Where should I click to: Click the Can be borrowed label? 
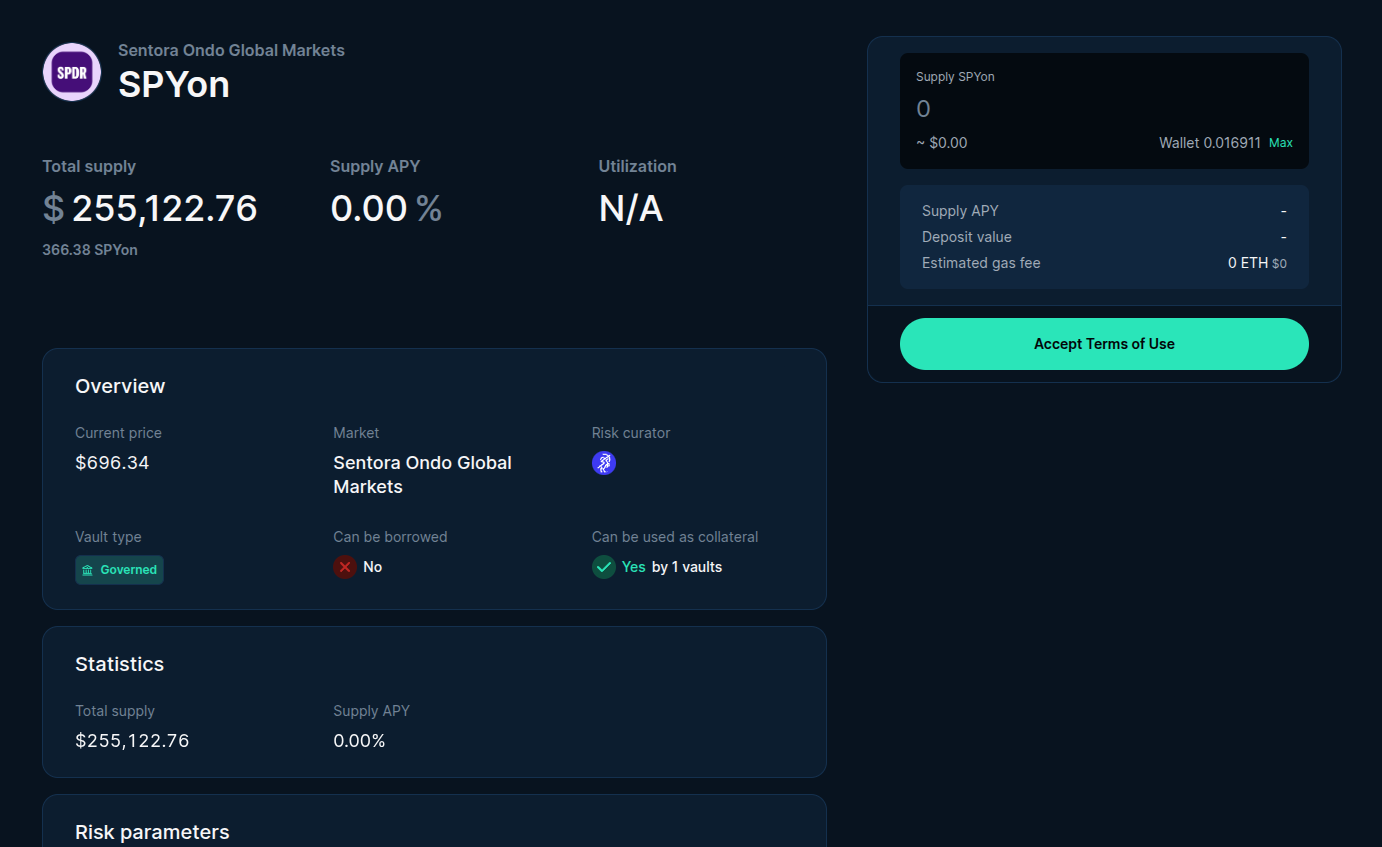(390, 537)
